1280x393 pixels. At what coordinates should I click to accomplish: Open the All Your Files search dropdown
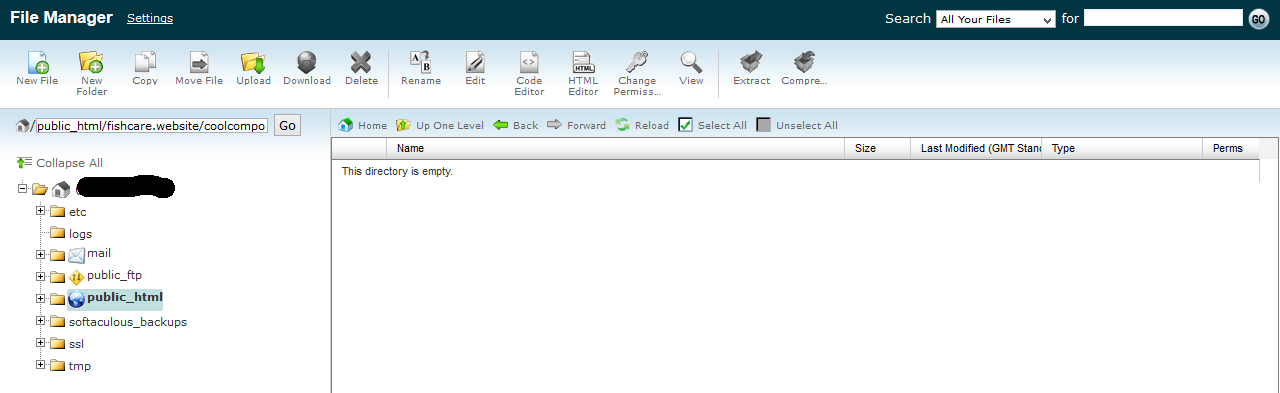point(996,19)
